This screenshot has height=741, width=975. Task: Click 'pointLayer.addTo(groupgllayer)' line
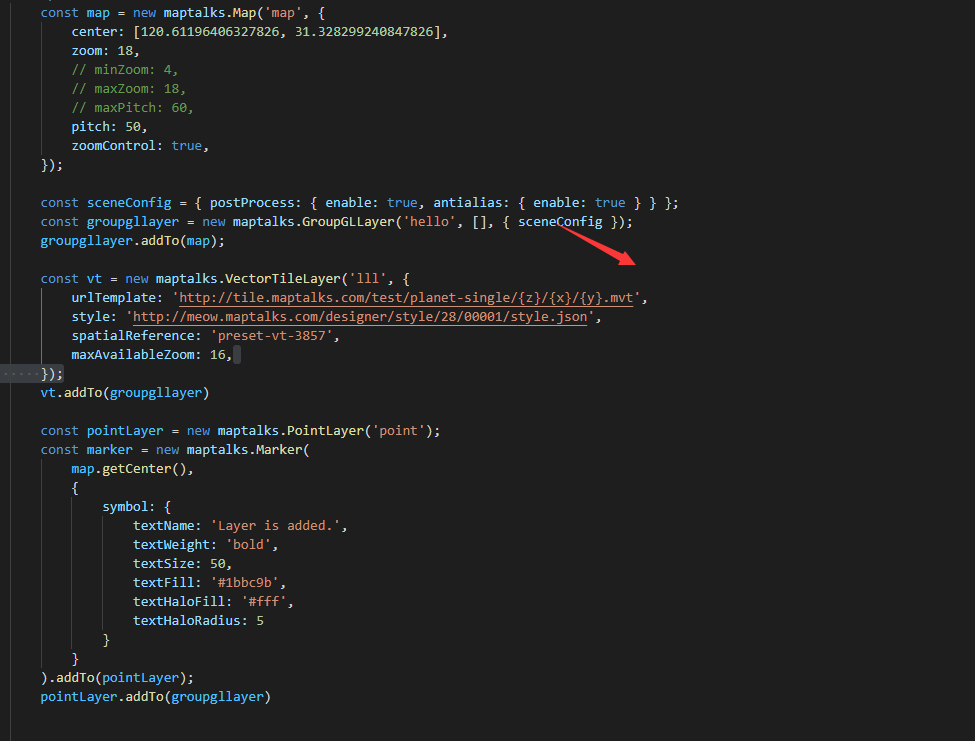pos(155,697)
